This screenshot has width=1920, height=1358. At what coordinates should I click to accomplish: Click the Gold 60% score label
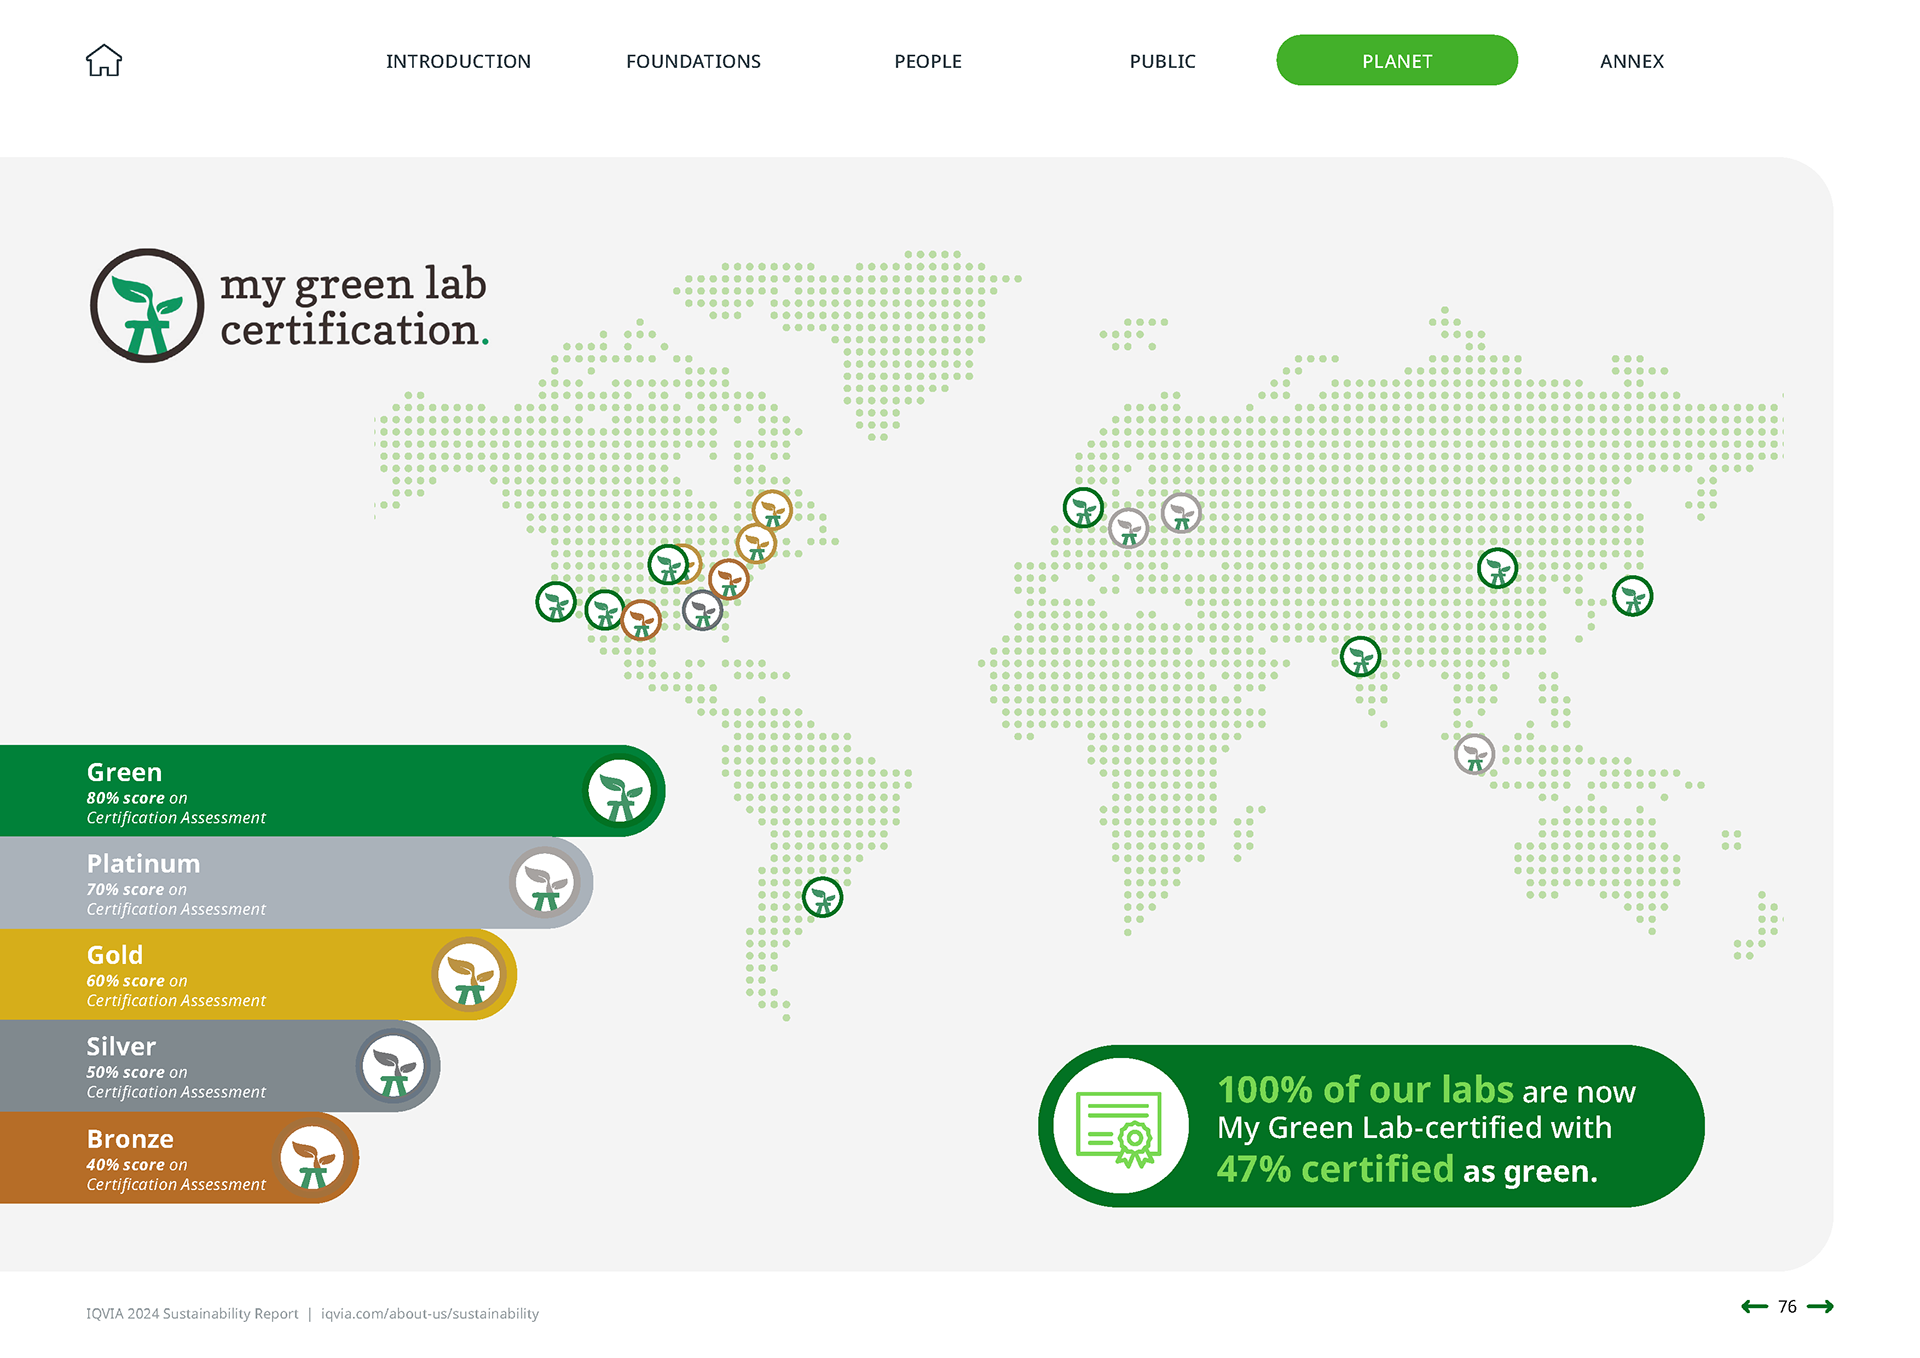[176, 977]
